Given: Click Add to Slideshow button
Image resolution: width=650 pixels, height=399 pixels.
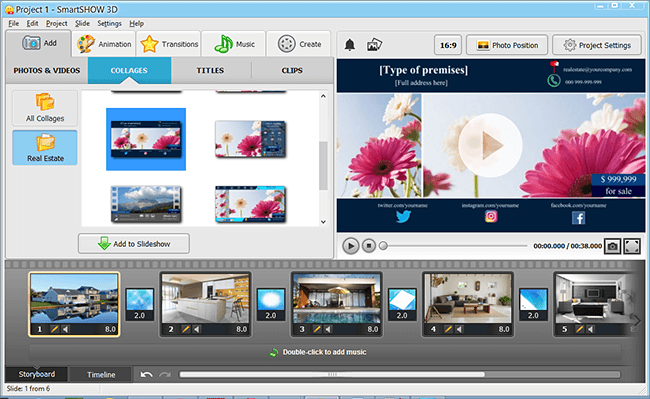Looking at the screenshot, I should [134, 244].
